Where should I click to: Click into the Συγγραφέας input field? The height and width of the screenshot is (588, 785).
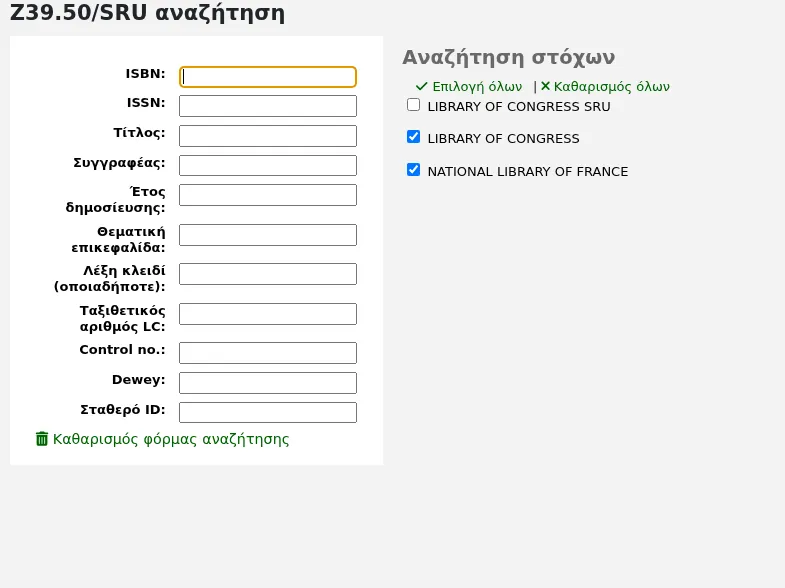(268, 166)
